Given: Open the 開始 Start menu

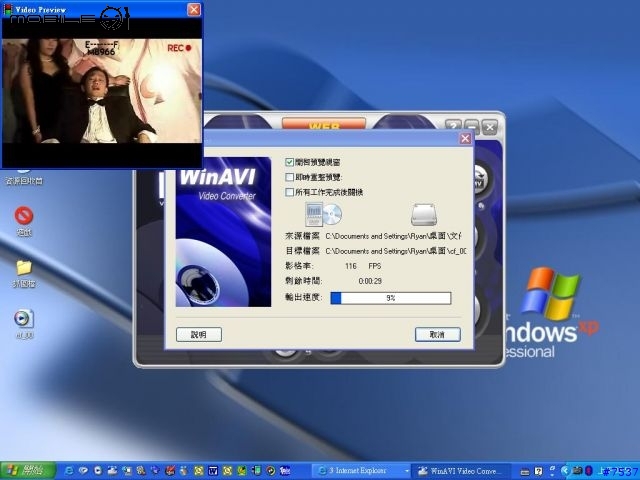Looking at the screenshot, I should [28, 471].
